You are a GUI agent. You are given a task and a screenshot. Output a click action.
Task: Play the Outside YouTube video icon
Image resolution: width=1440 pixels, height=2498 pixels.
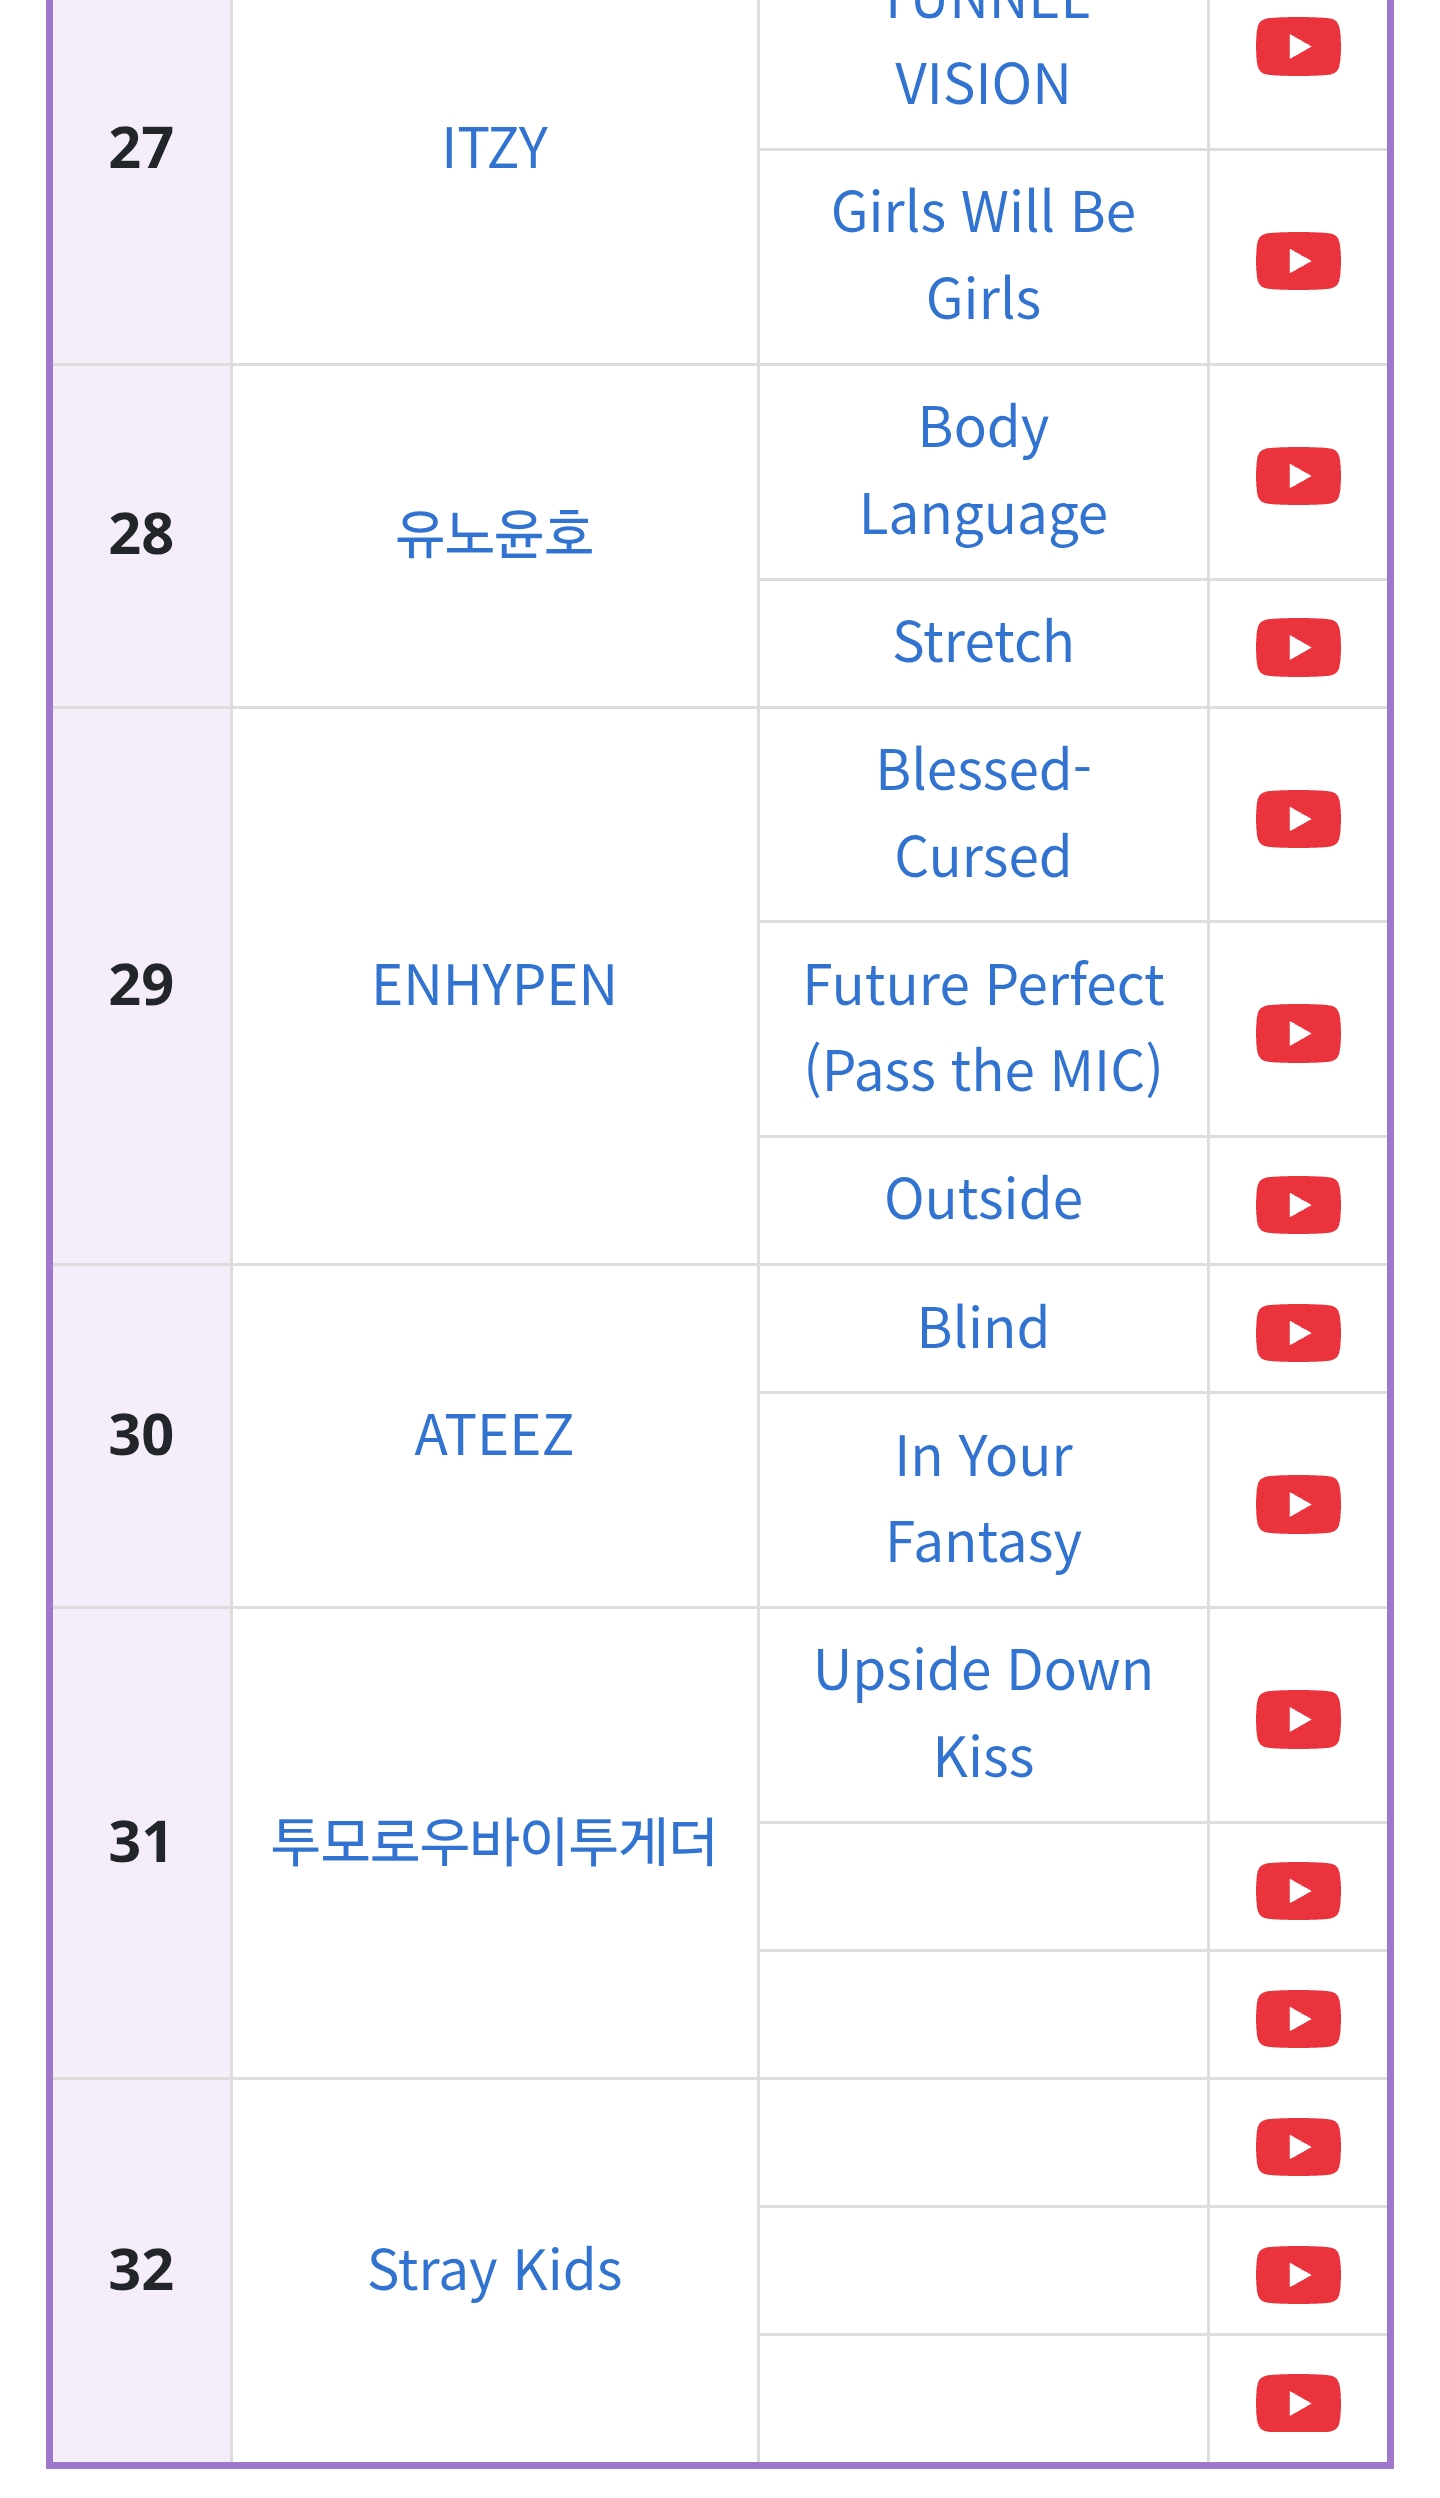coord(1297,1205)
